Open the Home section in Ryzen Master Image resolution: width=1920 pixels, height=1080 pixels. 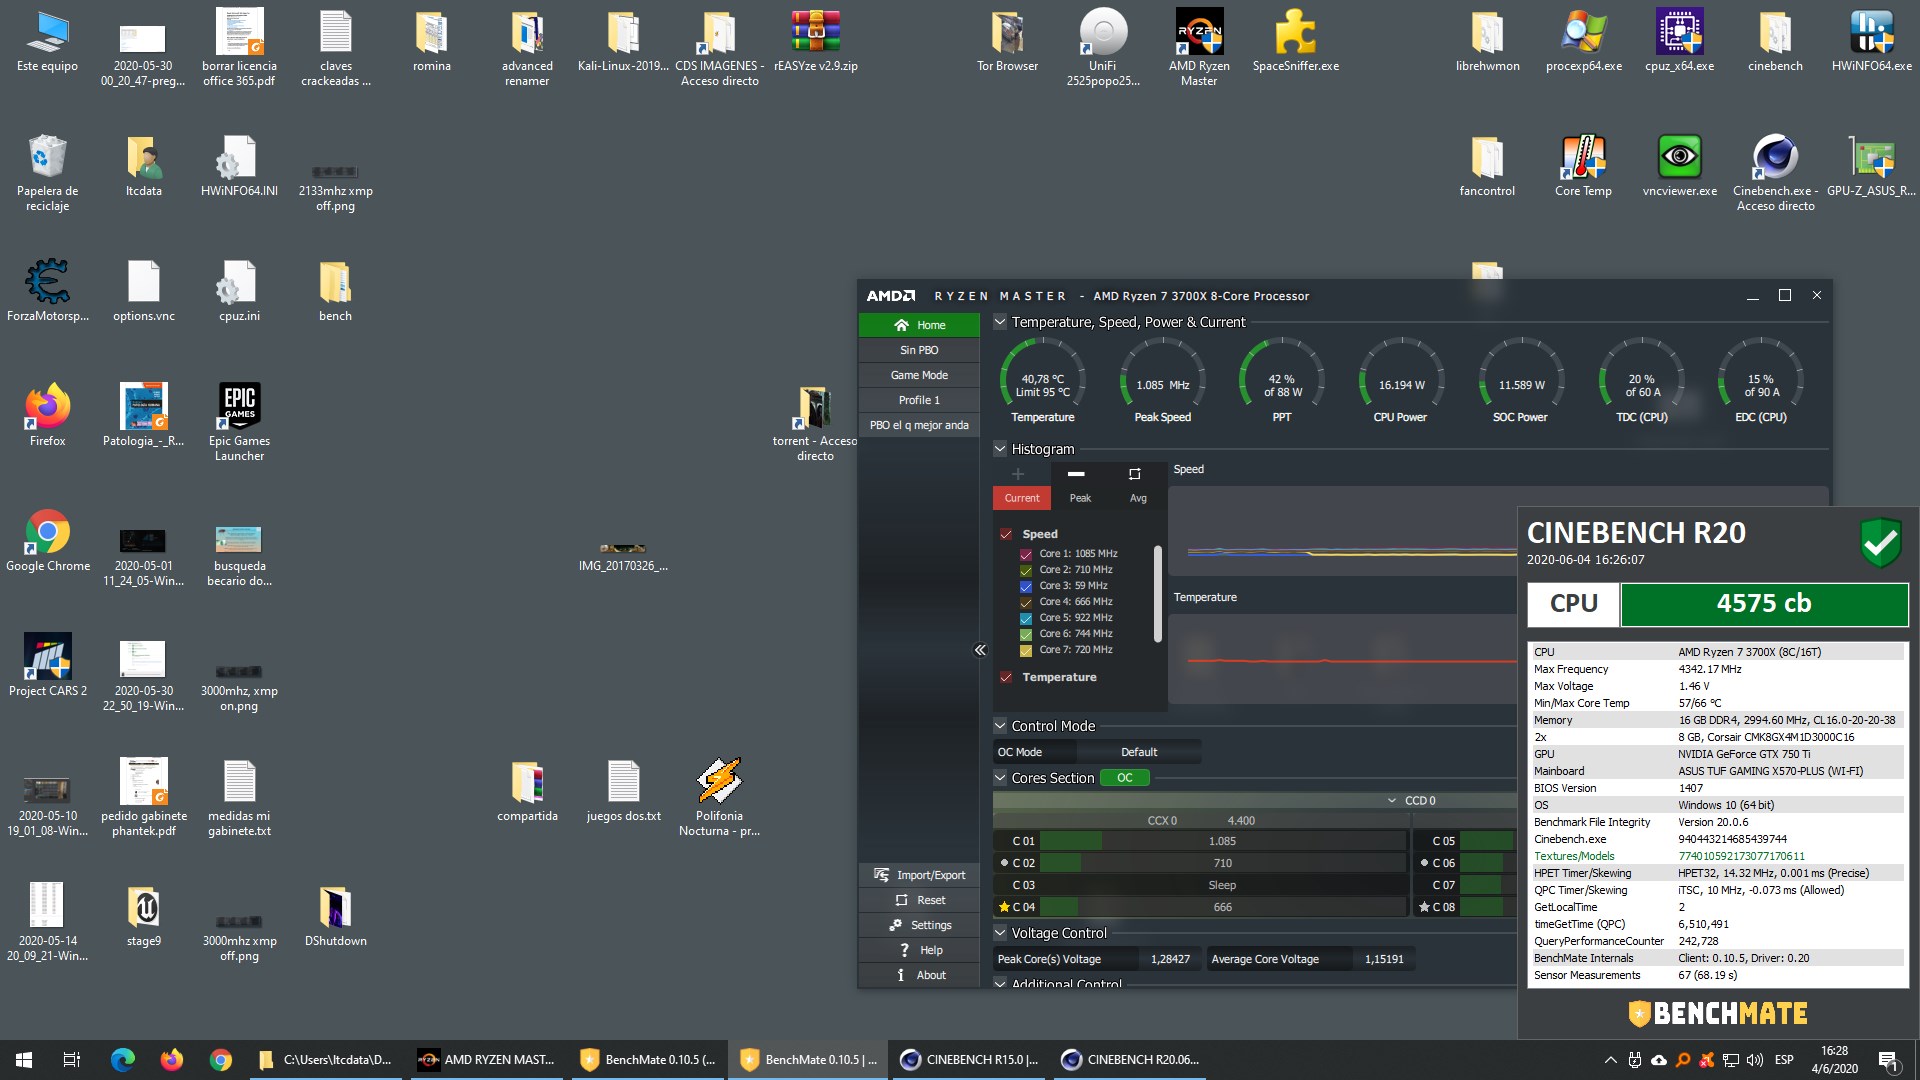pyautogui.click(x=919, y=325)
